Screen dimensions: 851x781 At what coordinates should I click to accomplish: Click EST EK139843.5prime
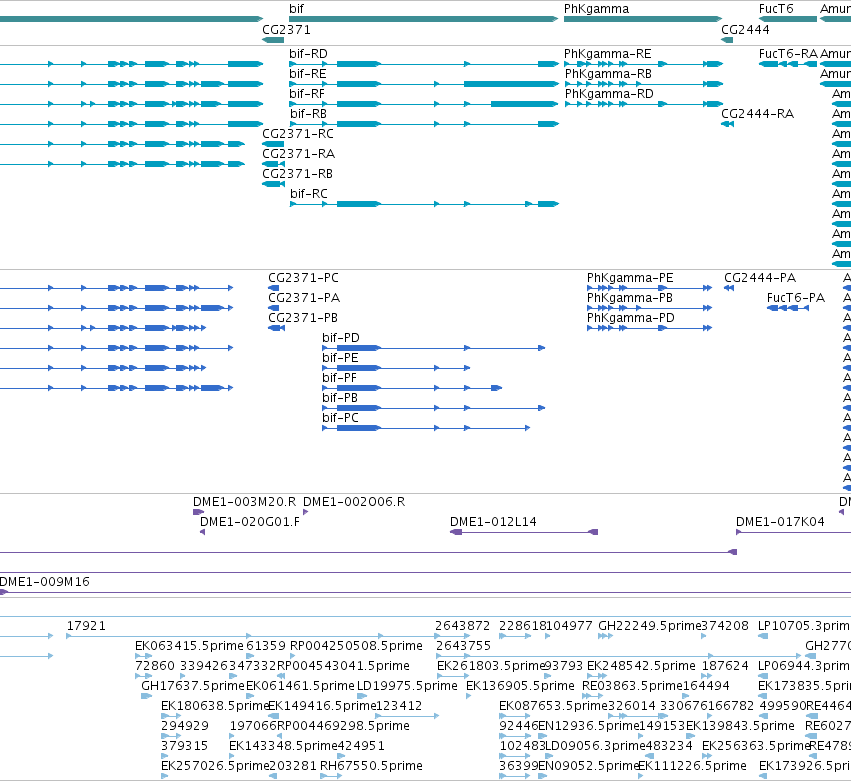click(690, 736)
